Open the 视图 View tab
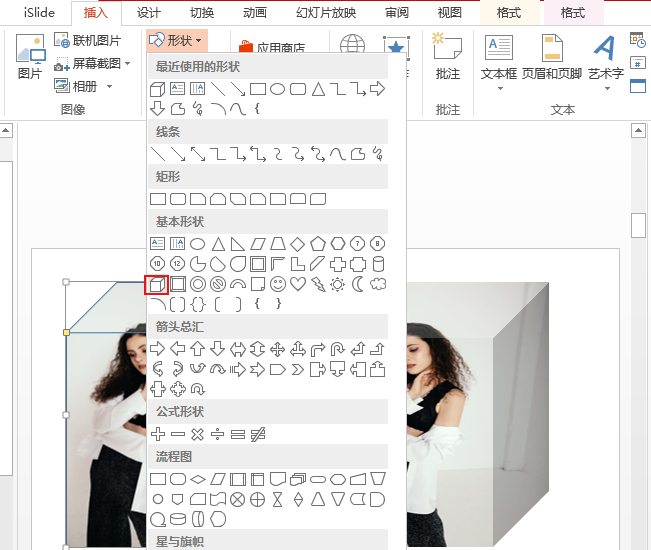651x550 pixels. 450,13
